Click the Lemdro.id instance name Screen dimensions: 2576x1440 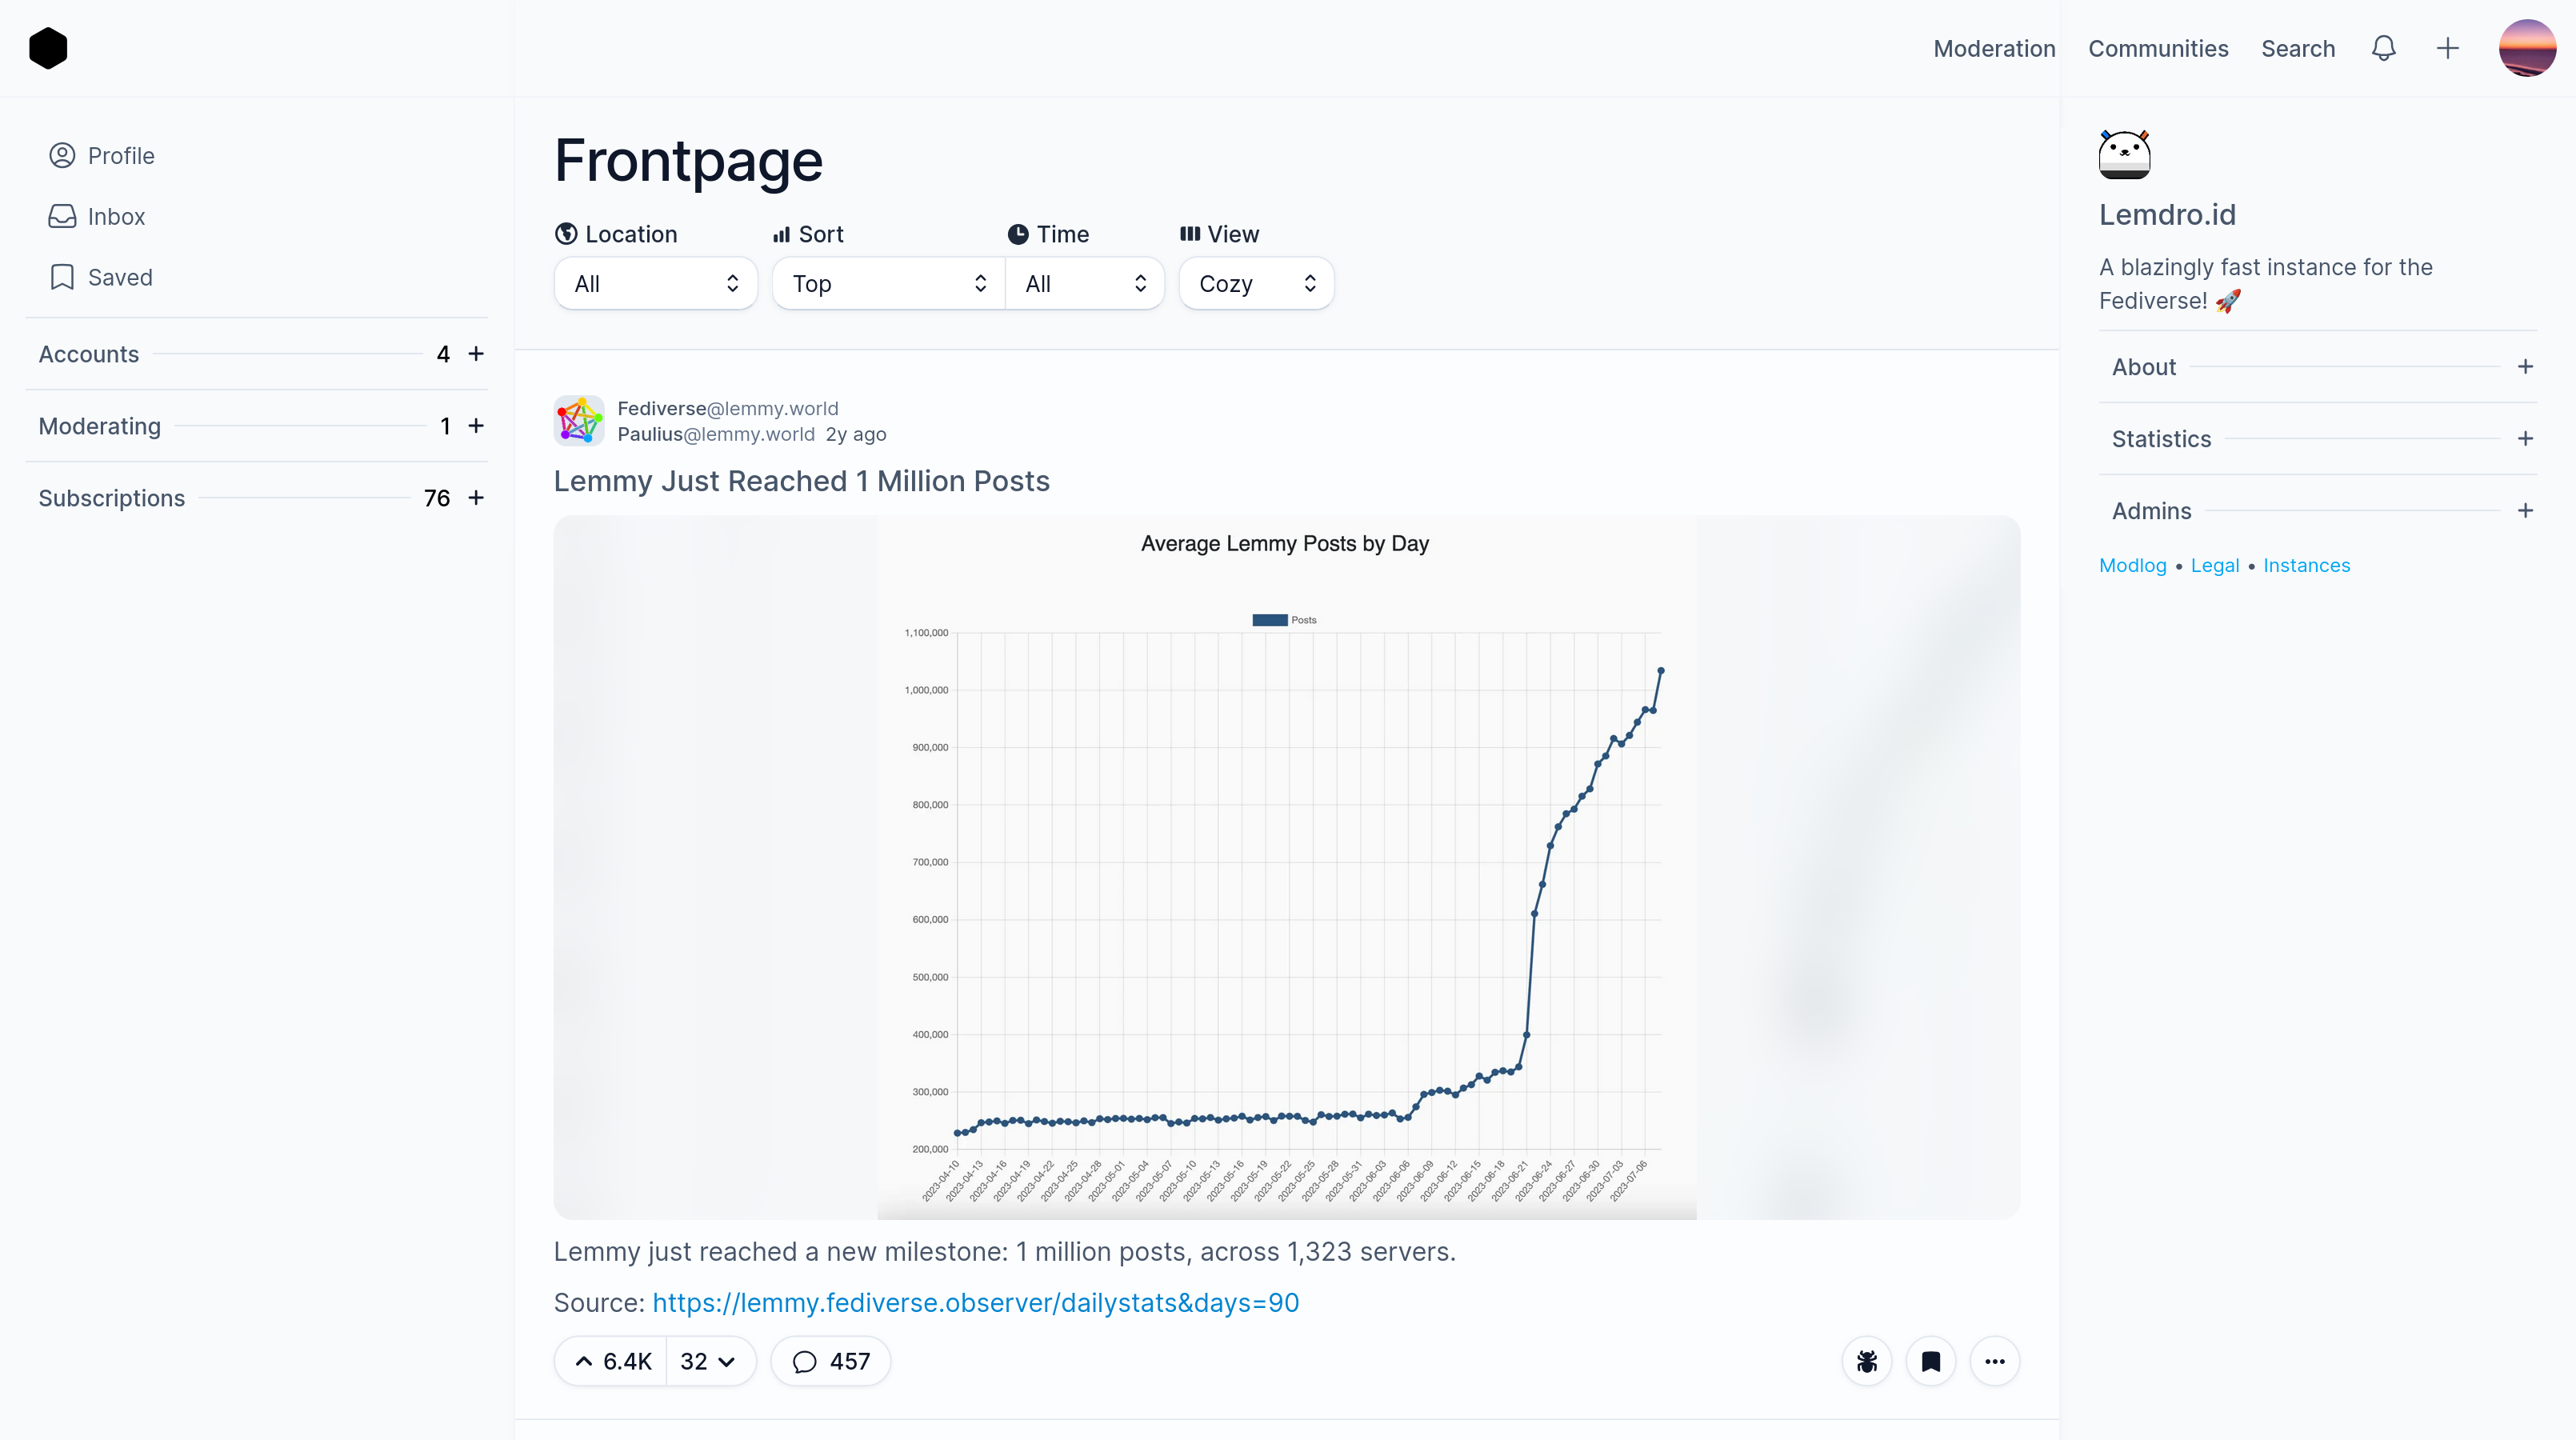click(2167, 215)
